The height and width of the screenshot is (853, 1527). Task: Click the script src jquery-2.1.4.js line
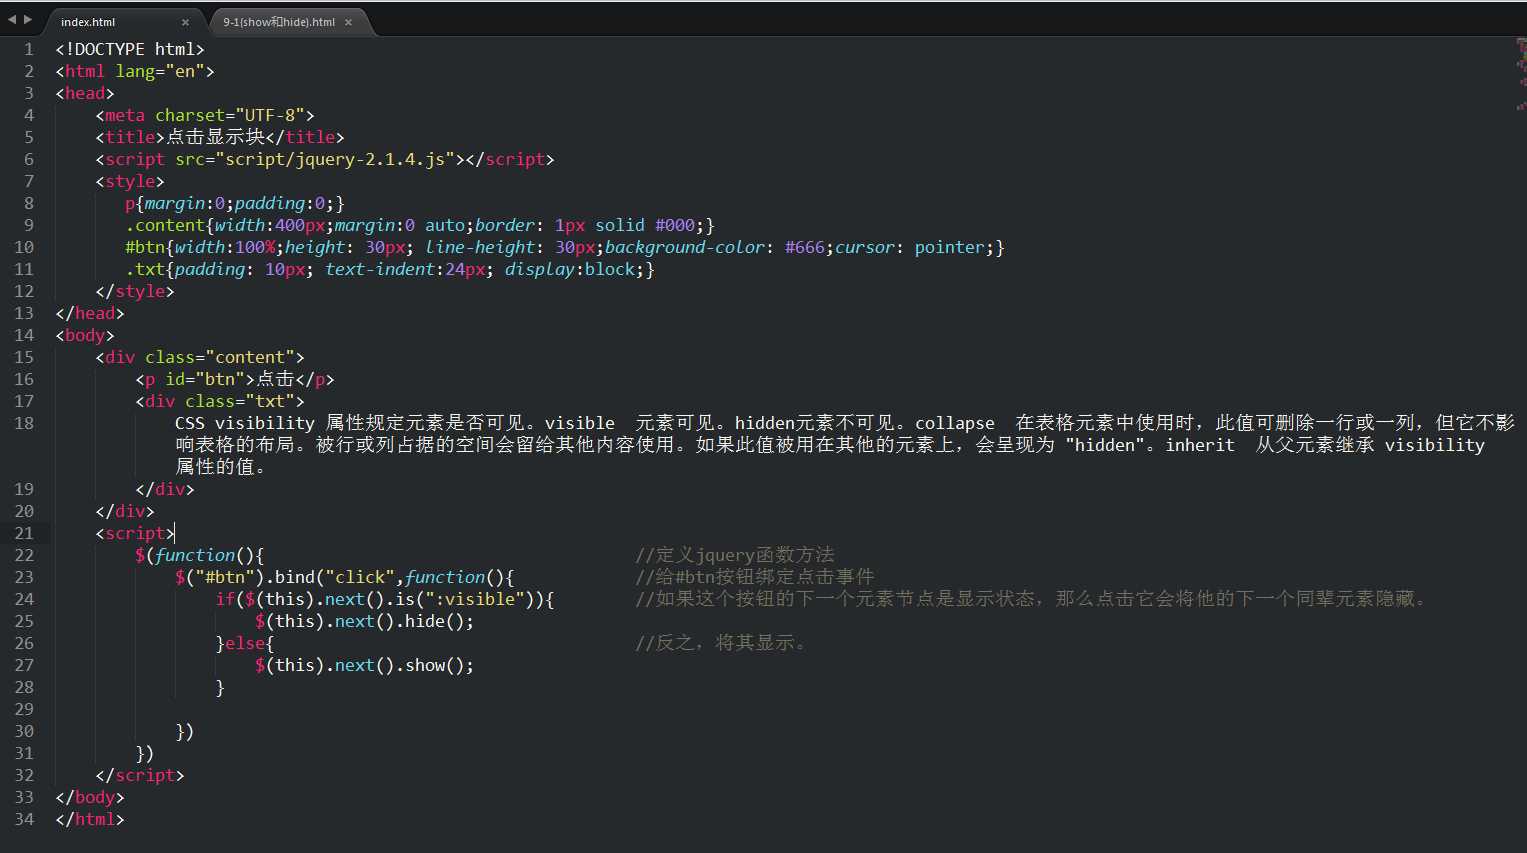coord(325,159)
